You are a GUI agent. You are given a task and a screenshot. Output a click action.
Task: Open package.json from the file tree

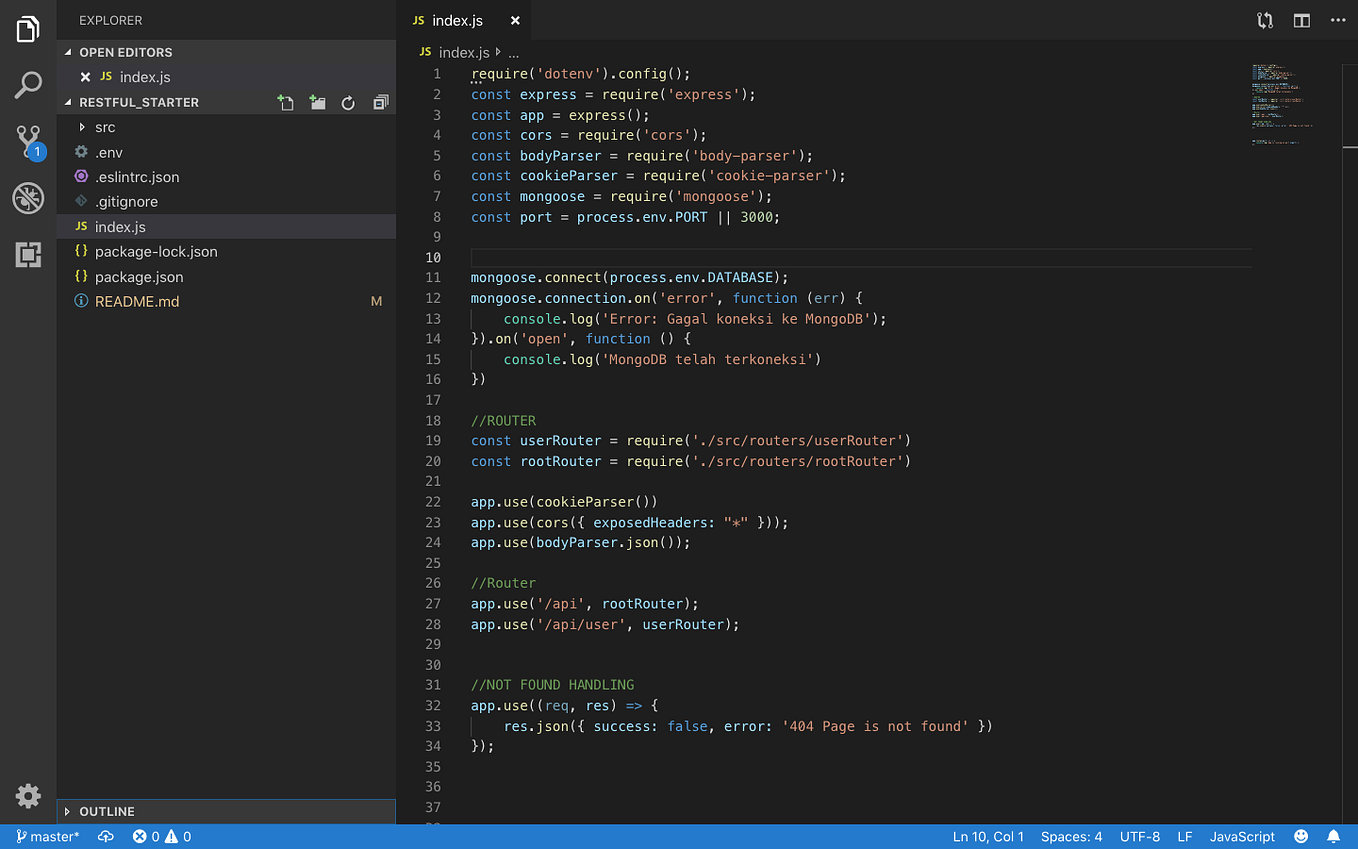139,277
